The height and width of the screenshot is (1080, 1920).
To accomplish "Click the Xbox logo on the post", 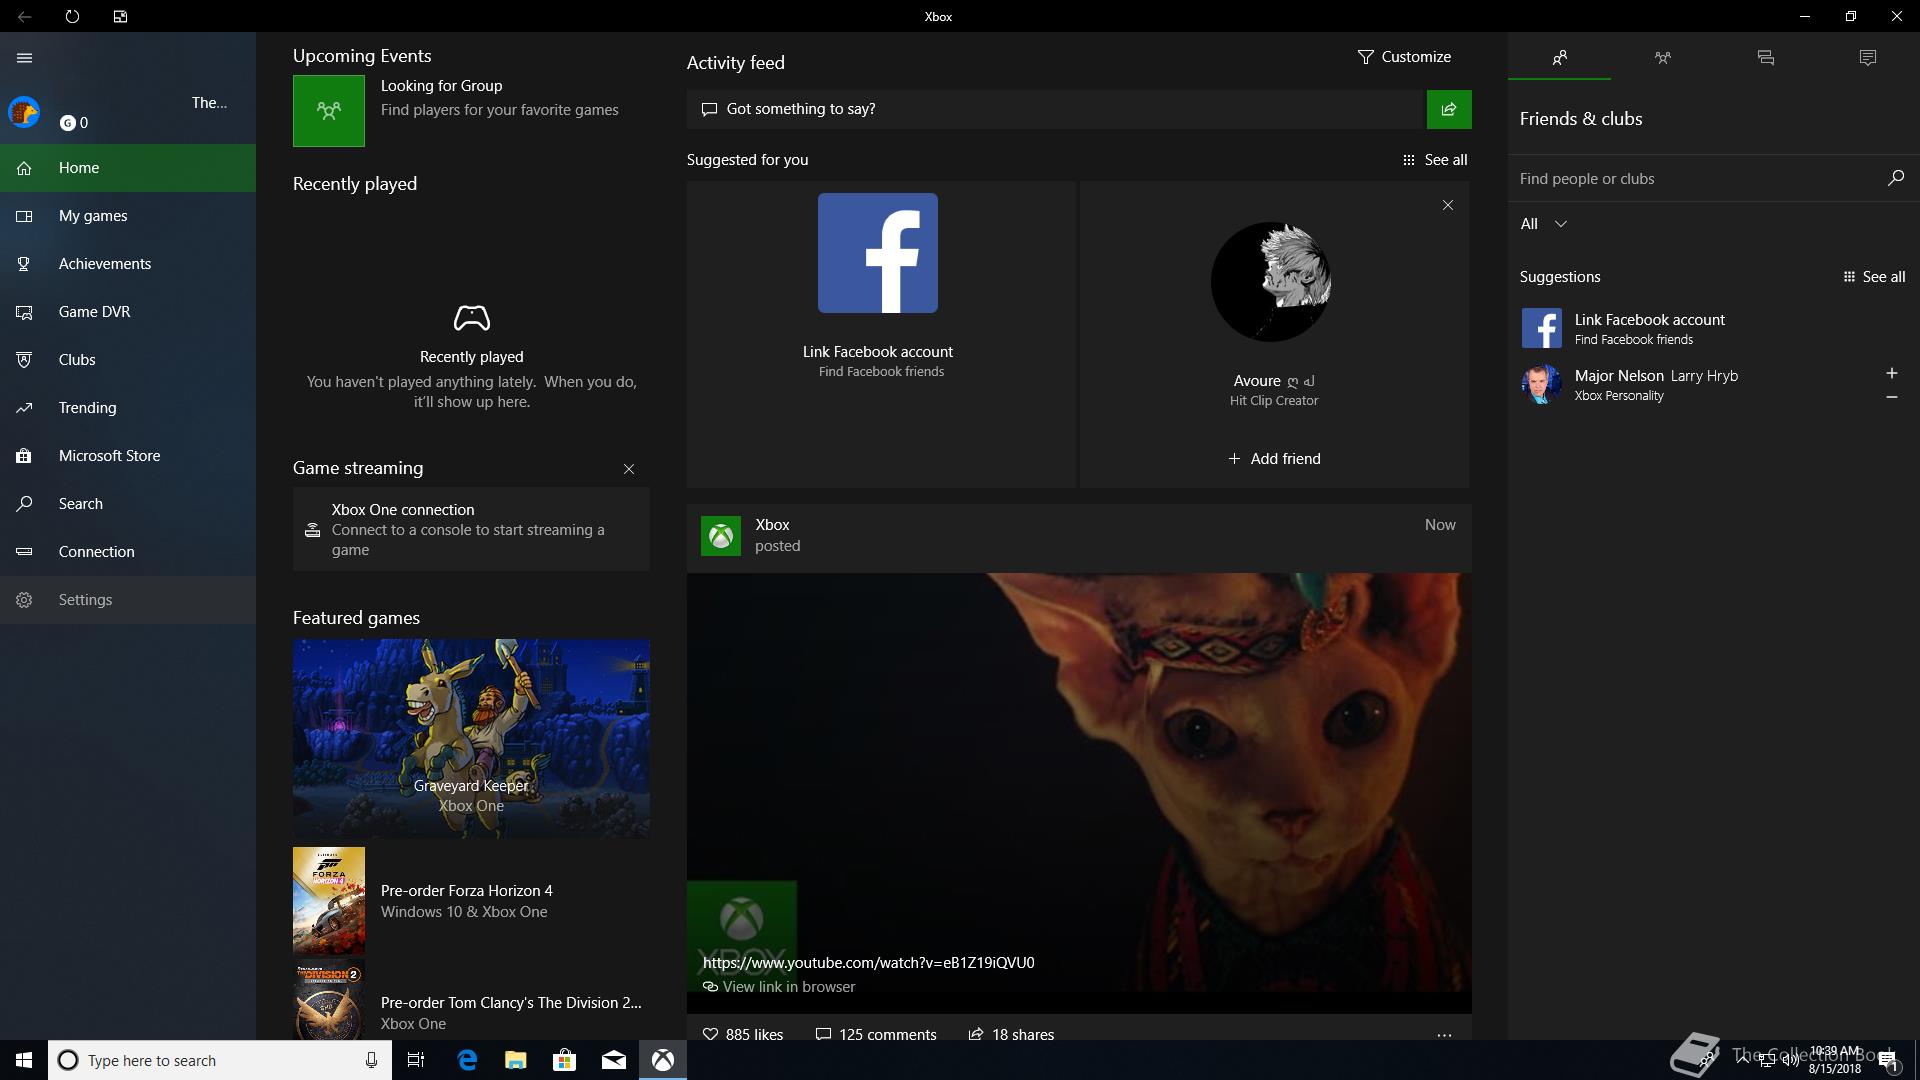I will (x=721, y=536).
